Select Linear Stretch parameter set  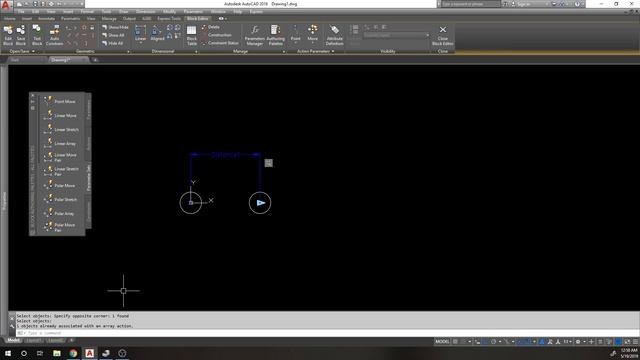pos(62,129)
